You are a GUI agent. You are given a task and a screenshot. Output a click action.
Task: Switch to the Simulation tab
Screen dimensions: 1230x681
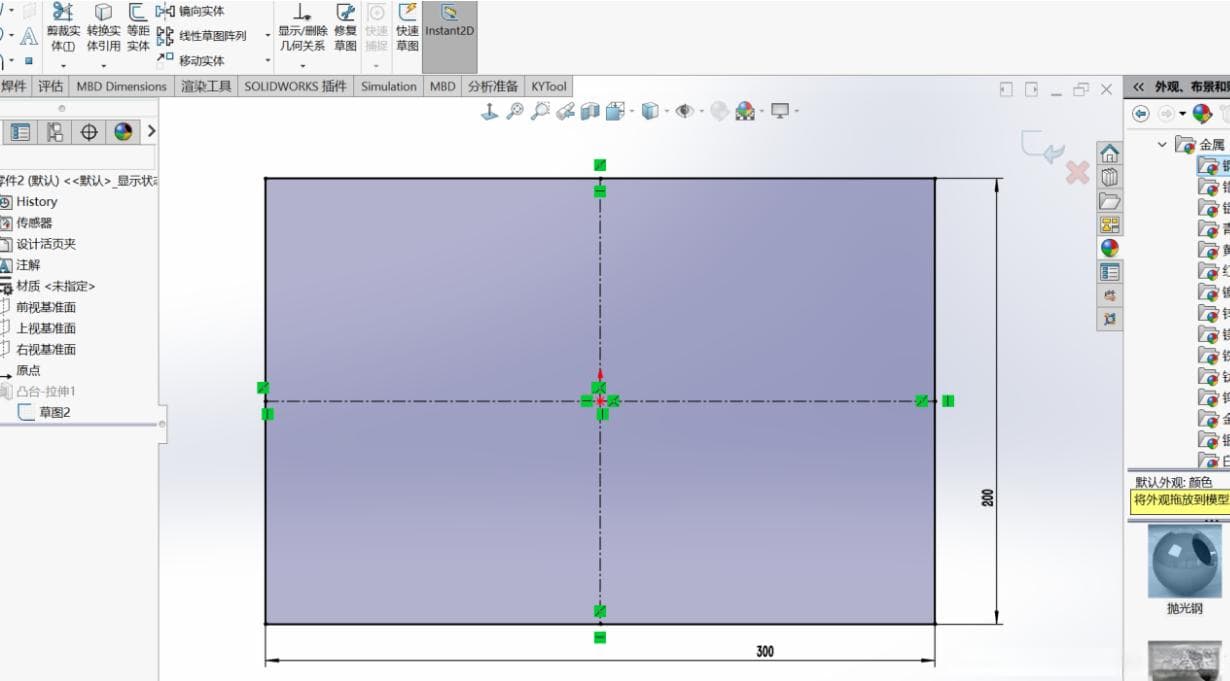(389, 86)
